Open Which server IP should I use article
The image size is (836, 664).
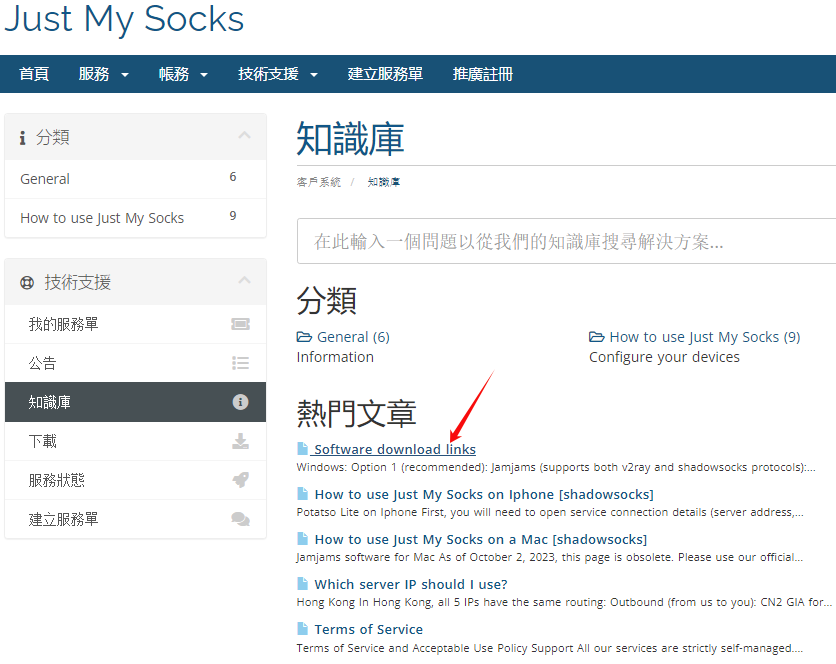[410, 584]
